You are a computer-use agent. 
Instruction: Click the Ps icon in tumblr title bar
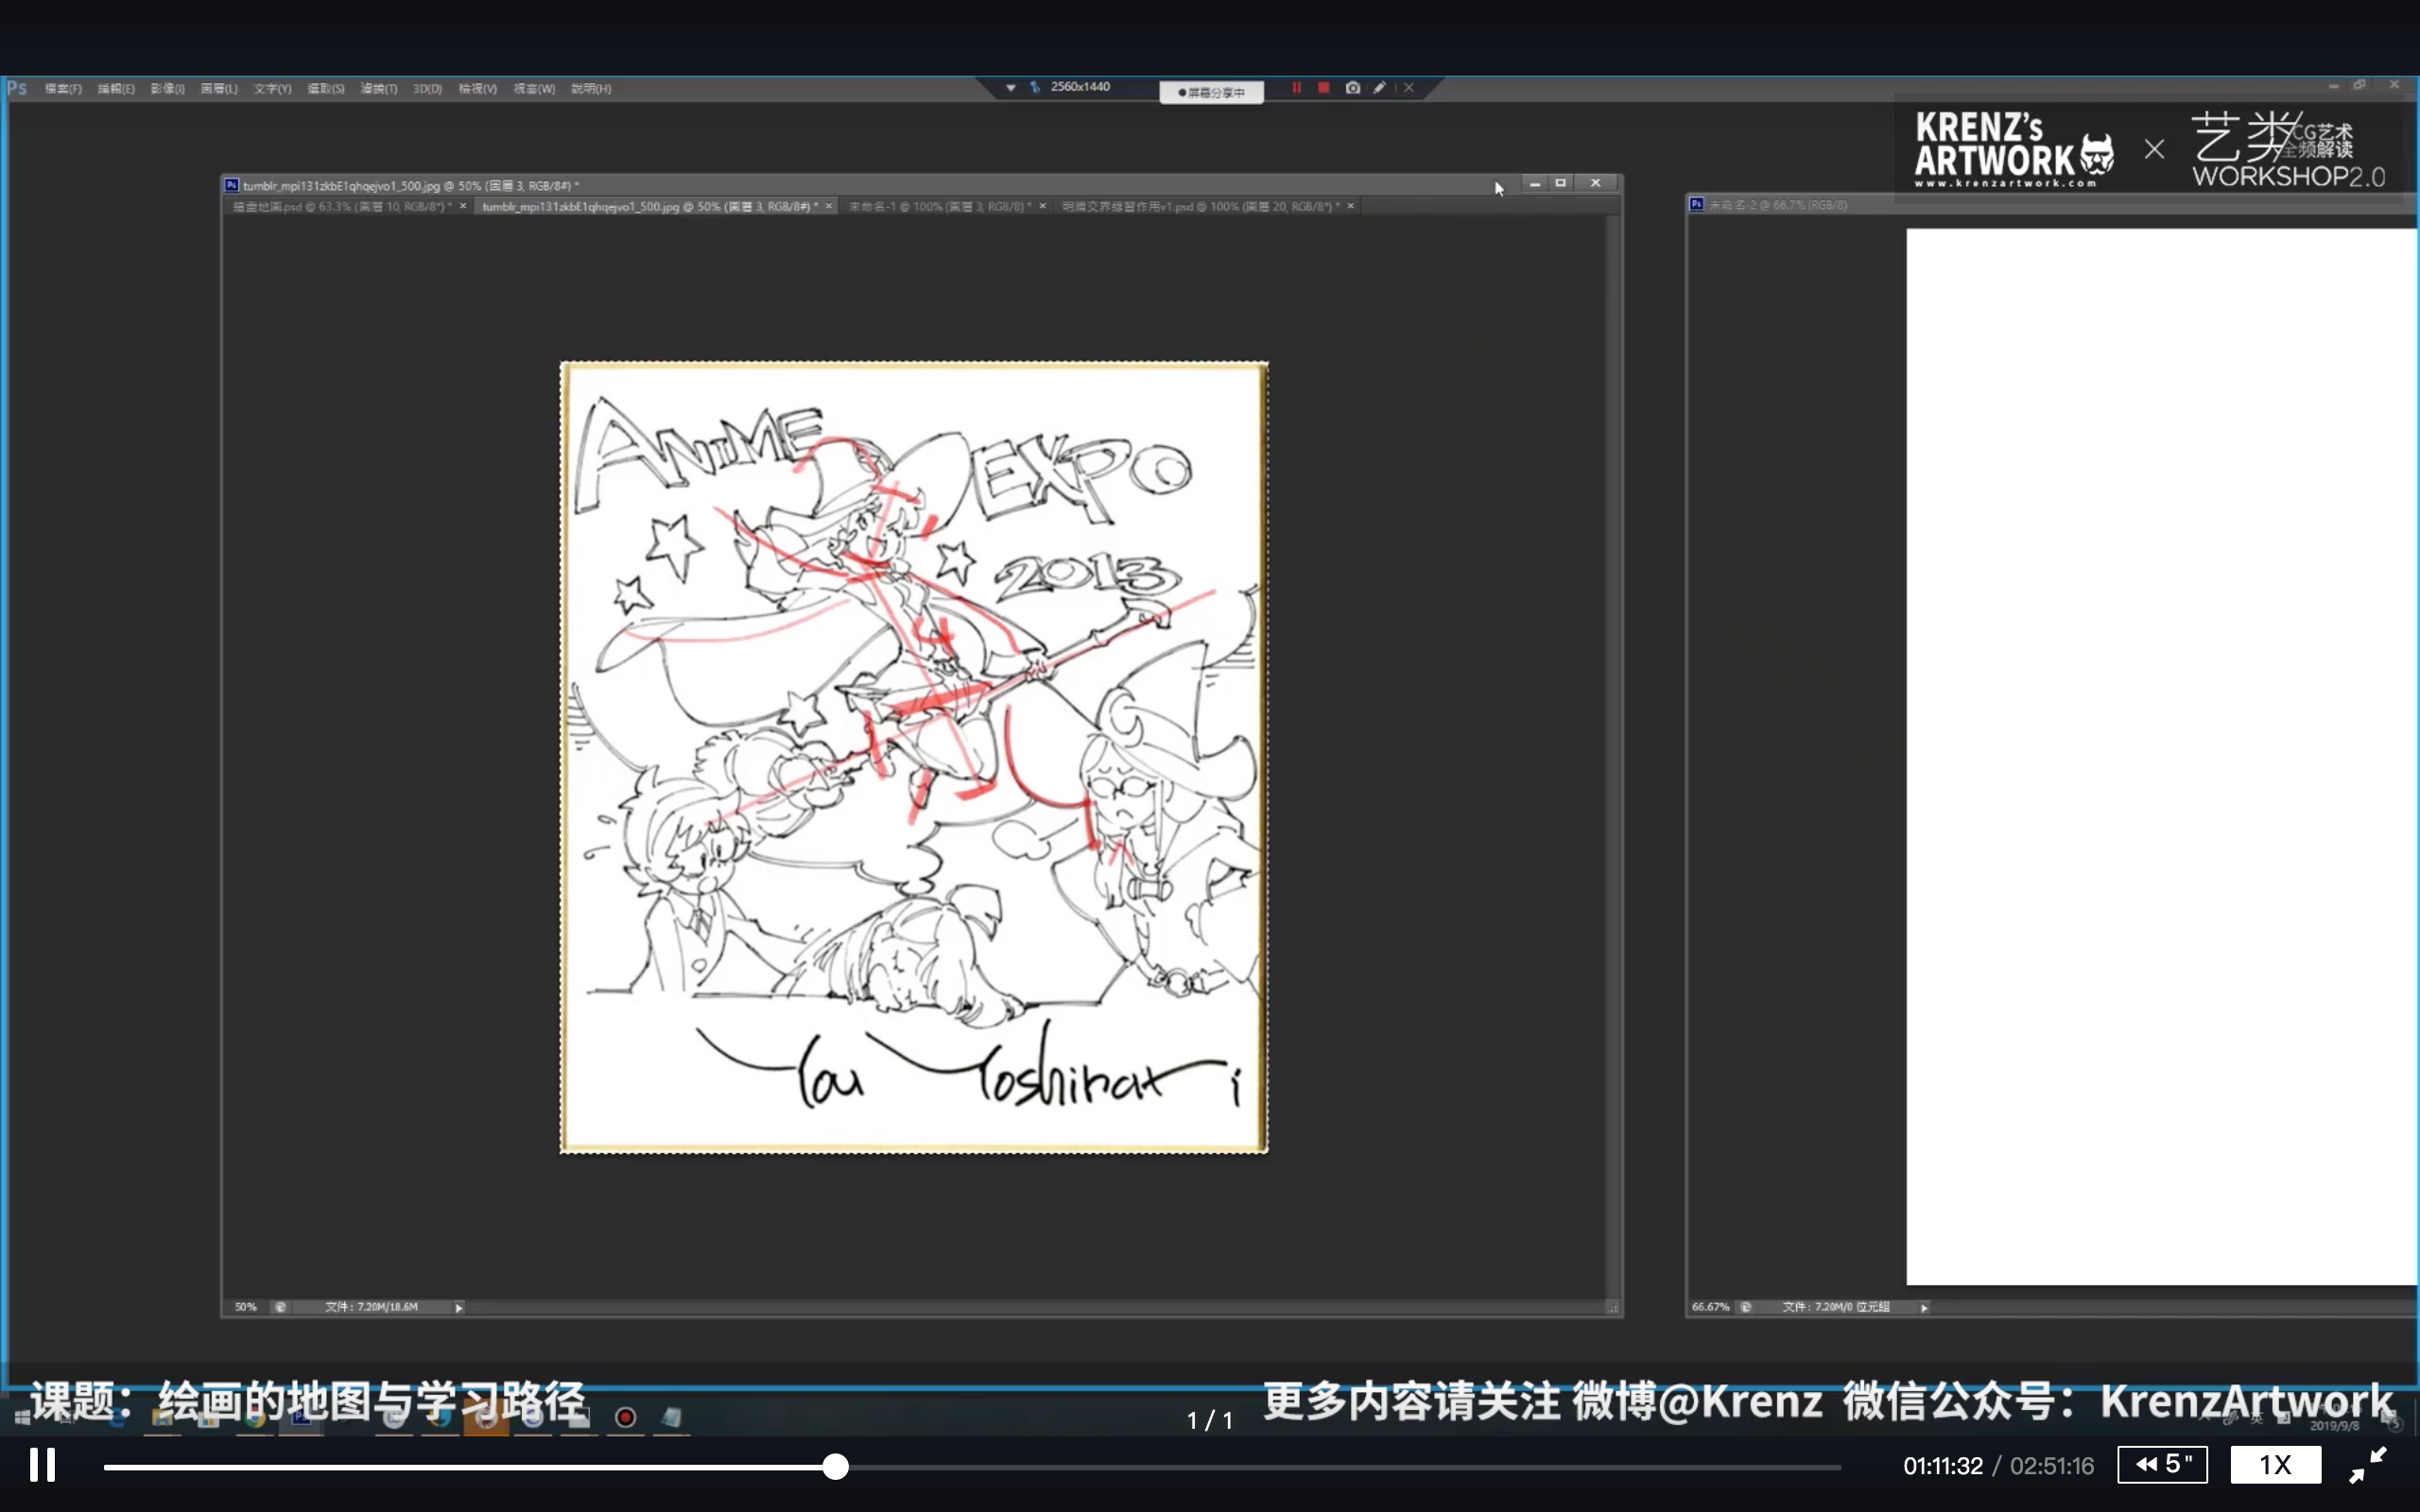[x=232, y=185]
